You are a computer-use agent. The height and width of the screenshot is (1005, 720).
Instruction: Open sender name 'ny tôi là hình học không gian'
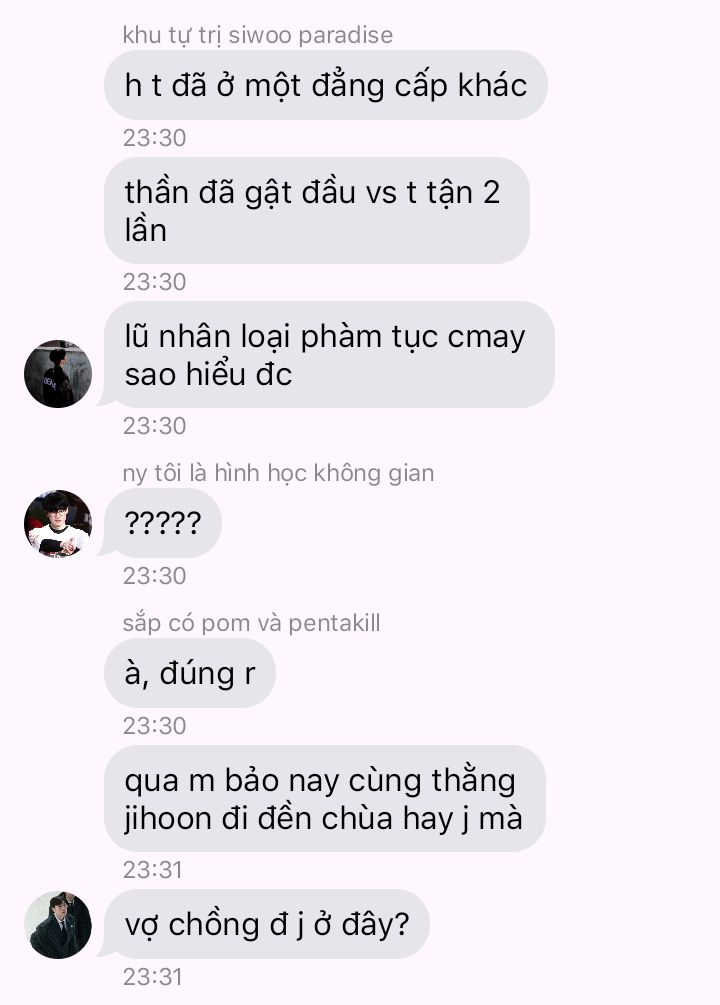278,473
